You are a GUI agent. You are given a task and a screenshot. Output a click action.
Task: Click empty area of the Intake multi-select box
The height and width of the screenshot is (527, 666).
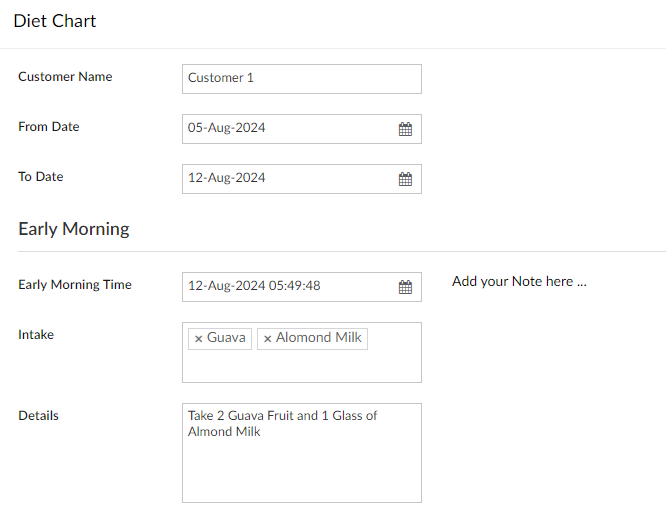tap(301, 367)
